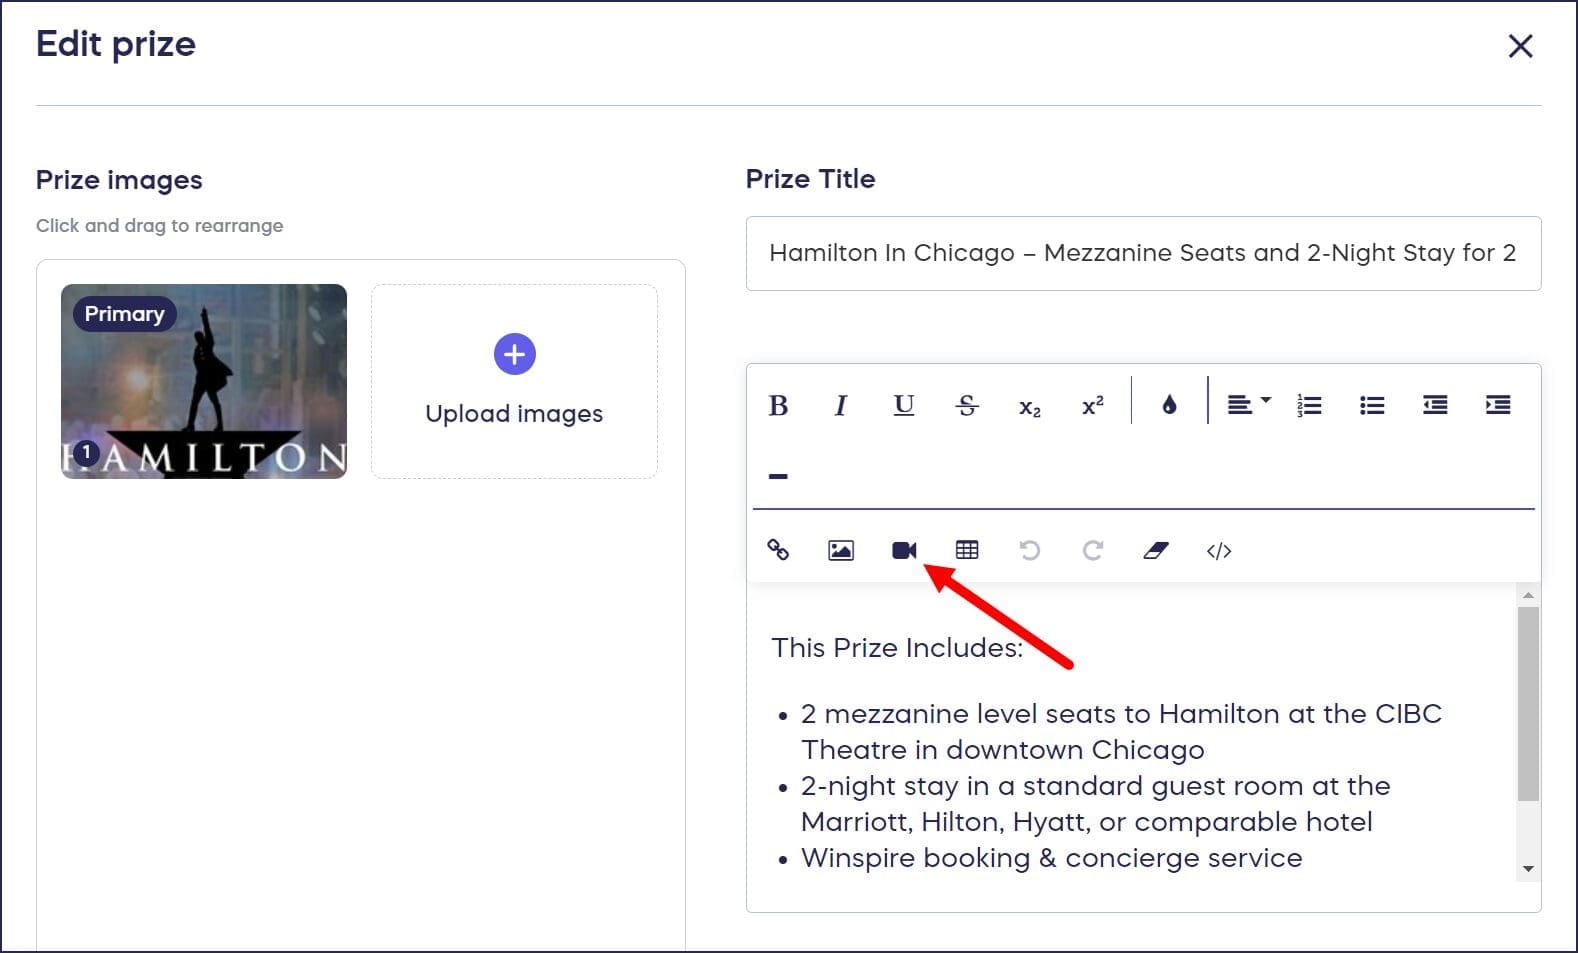
Task: Insert an image into the description
Action: tap(841, 550)
